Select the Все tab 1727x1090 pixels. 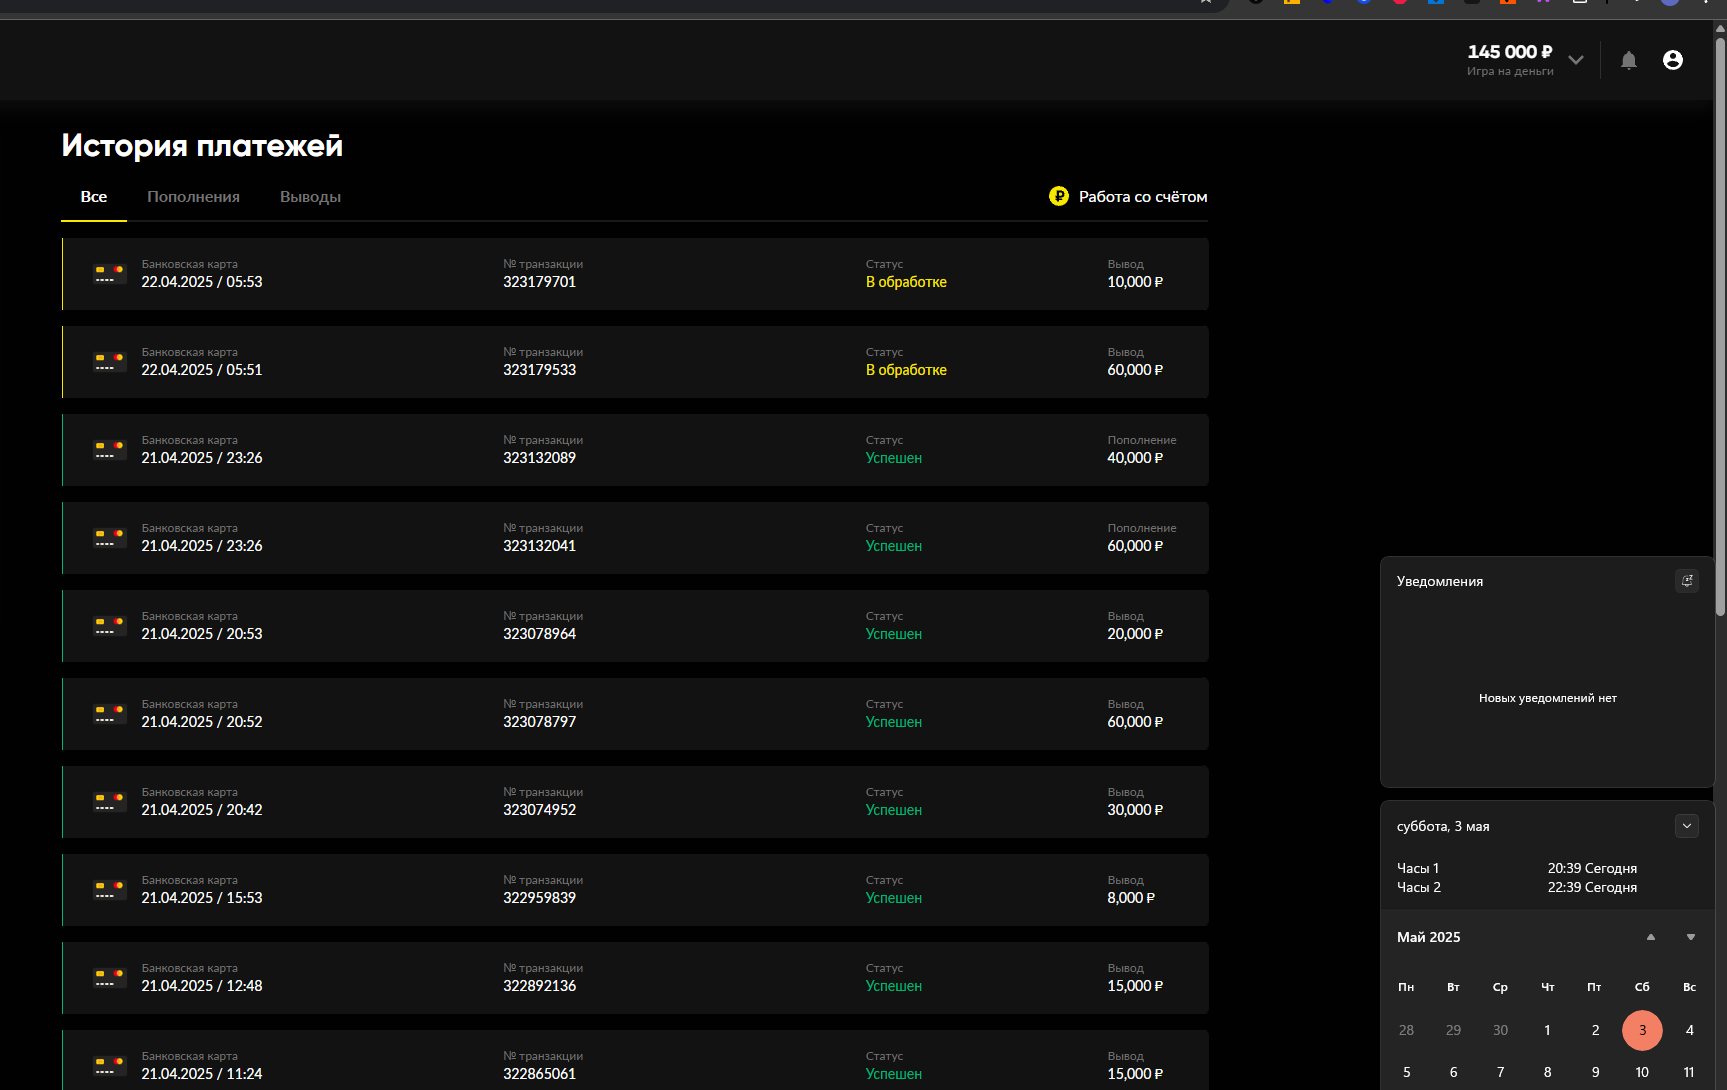coord(94,197)
